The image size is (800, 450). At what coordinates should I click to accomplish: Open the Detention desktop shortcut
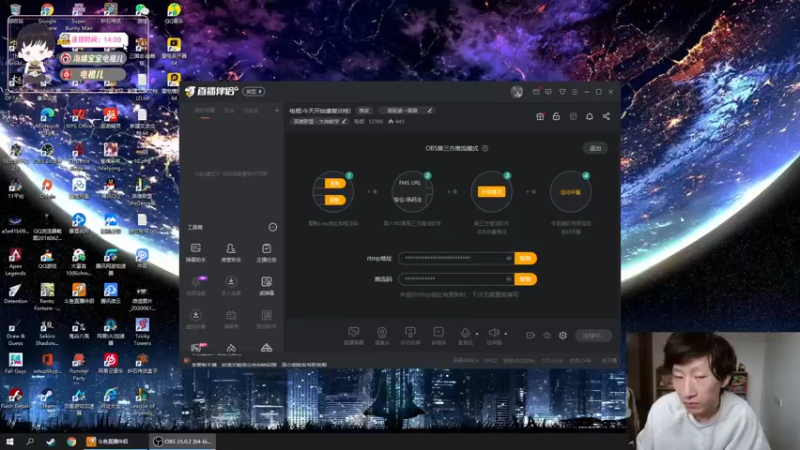[x=15, y=294]
